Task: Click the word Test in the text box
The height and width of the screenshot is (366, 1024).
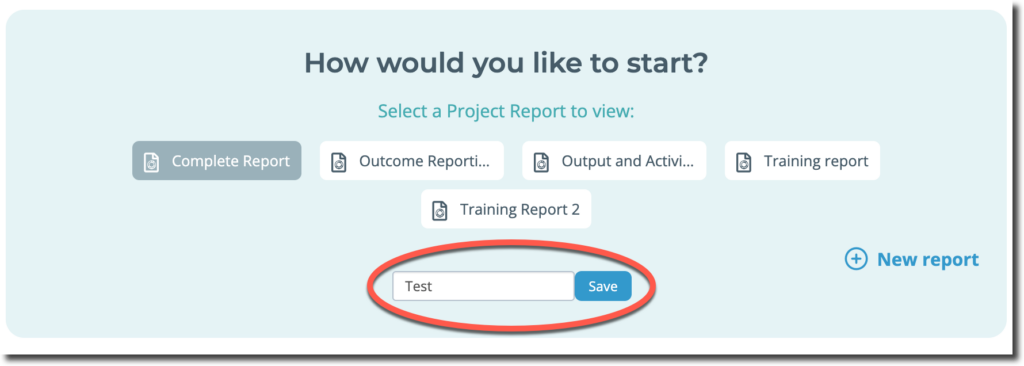Action: 419,286
